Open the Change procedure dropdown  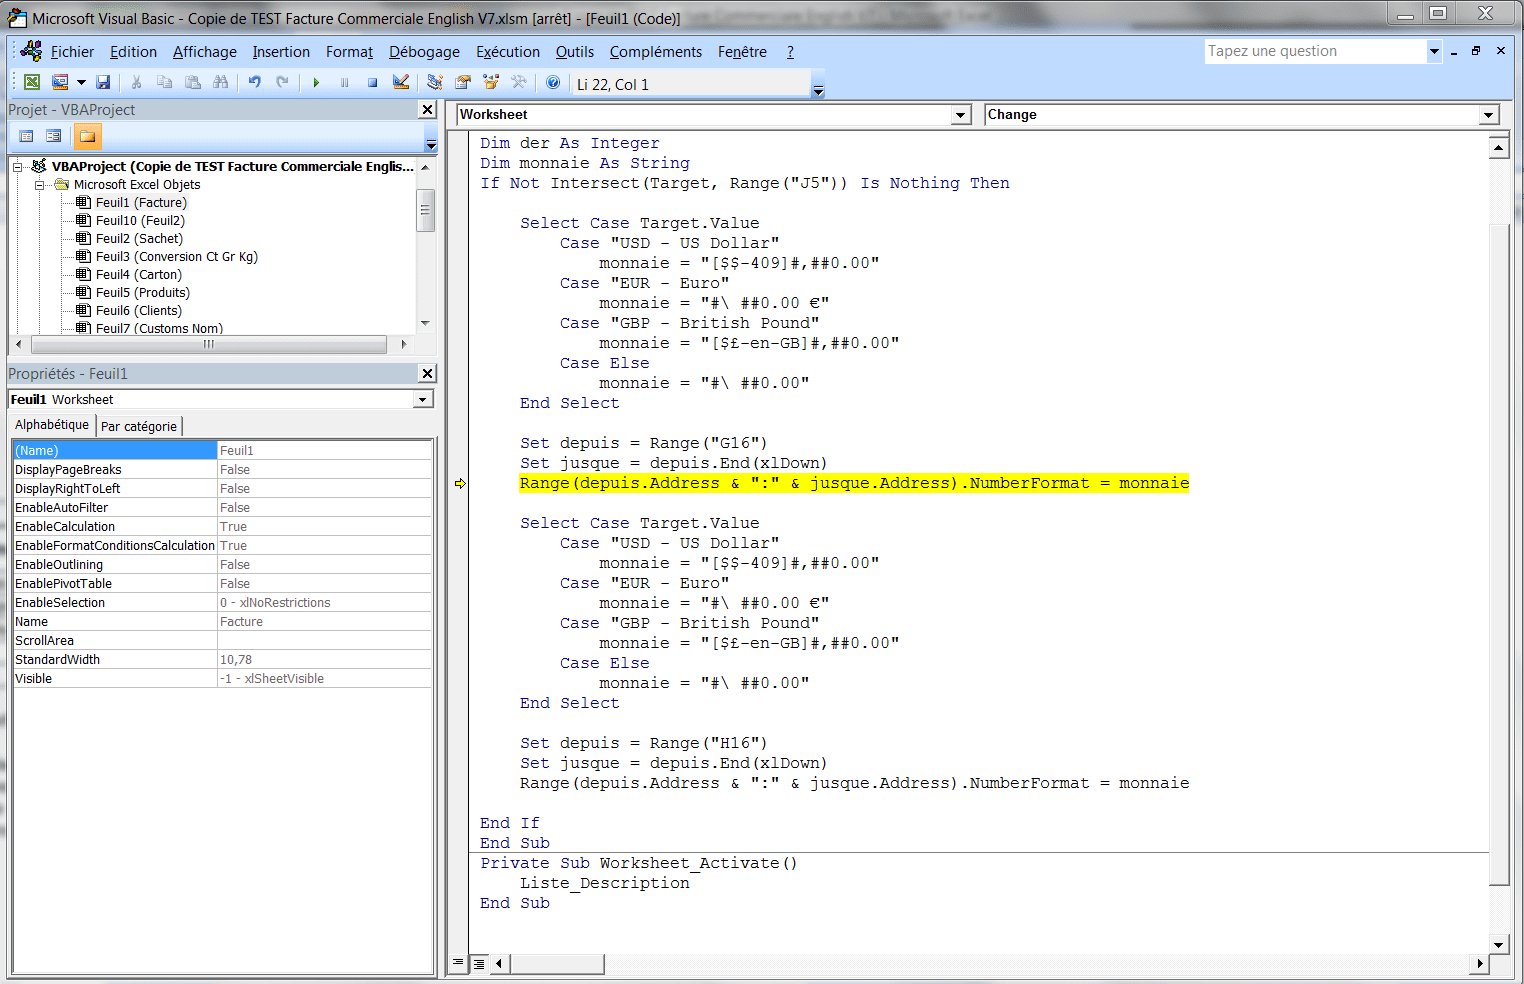coord(1488,115)
